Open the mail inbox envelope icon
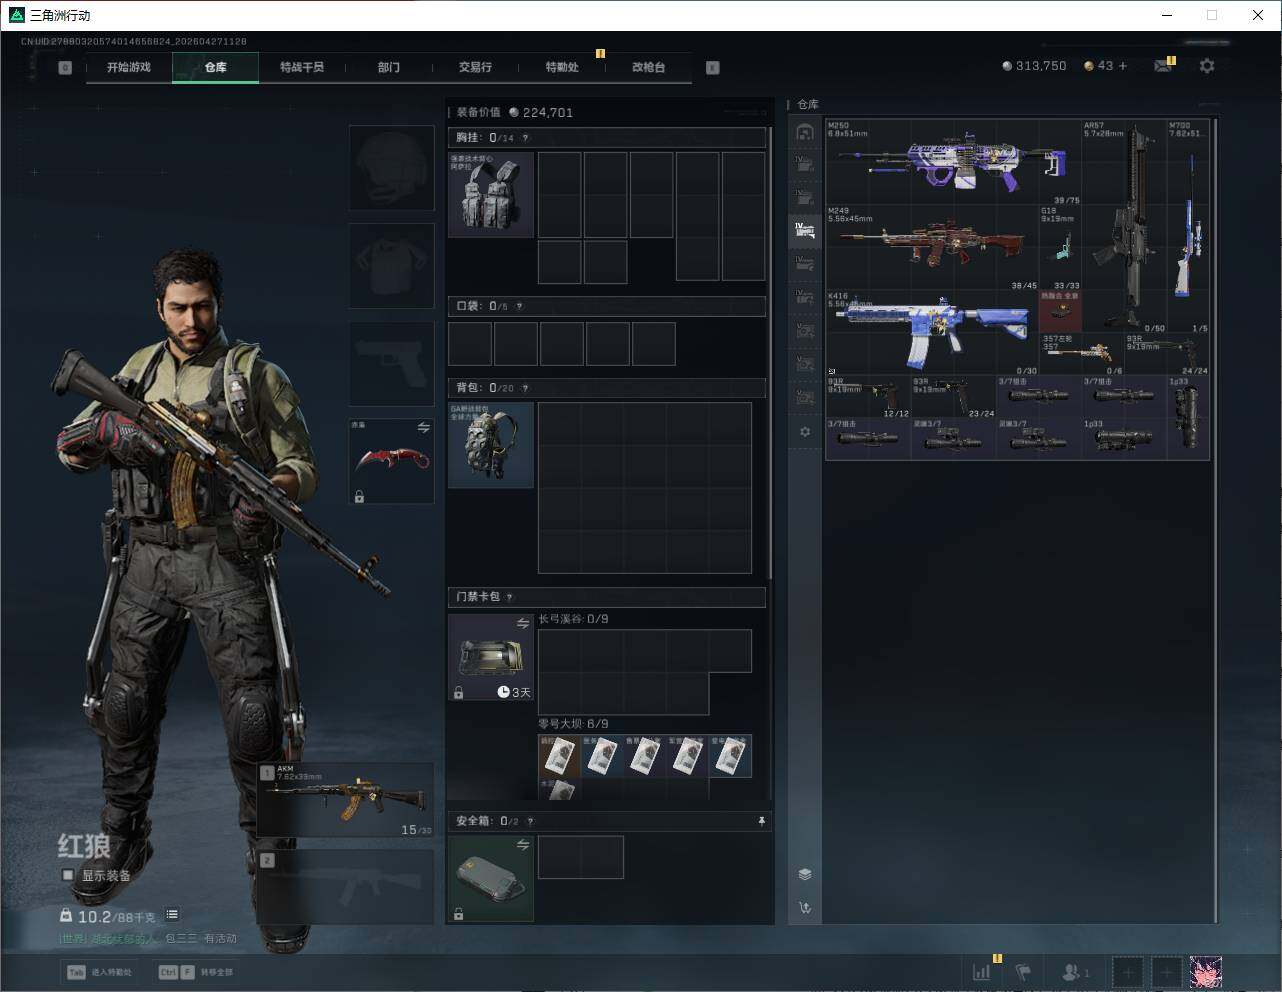The width and height of the screenshot is (1282, 992). pos(1162,66)
